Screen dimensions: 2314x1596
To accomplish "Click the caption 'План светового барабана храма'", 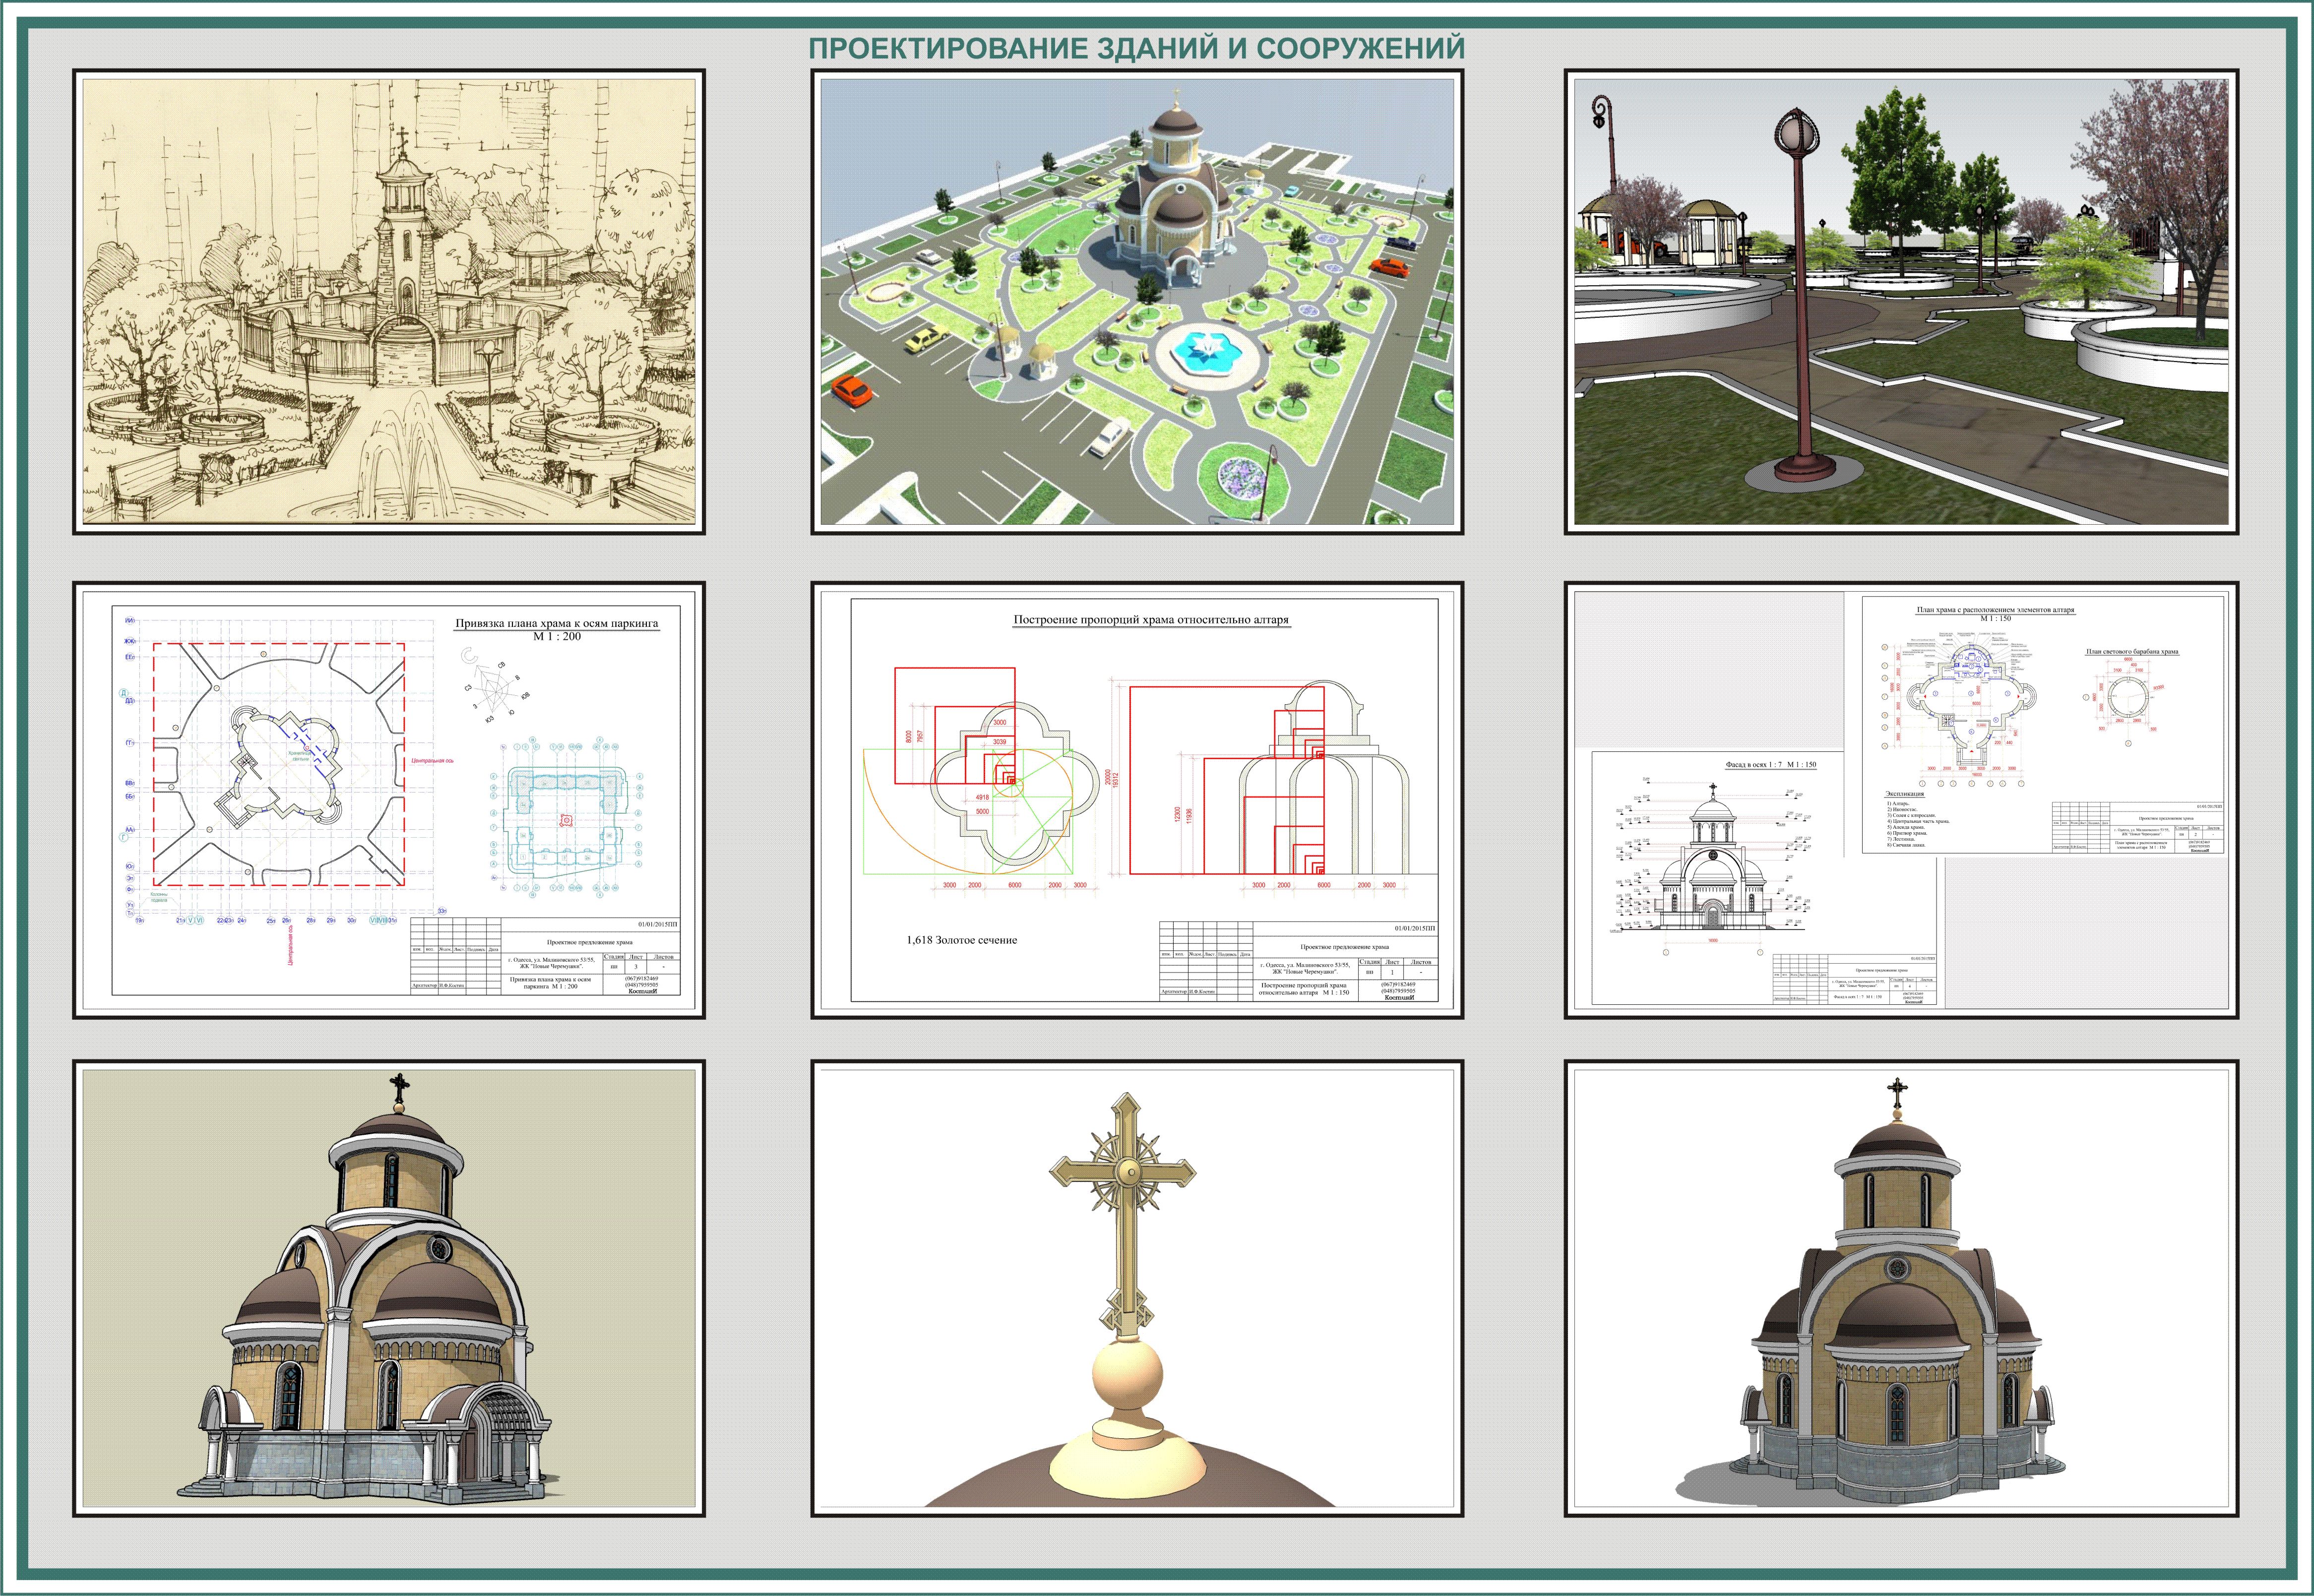I will pyautogui.click(x=2132, y=652).
